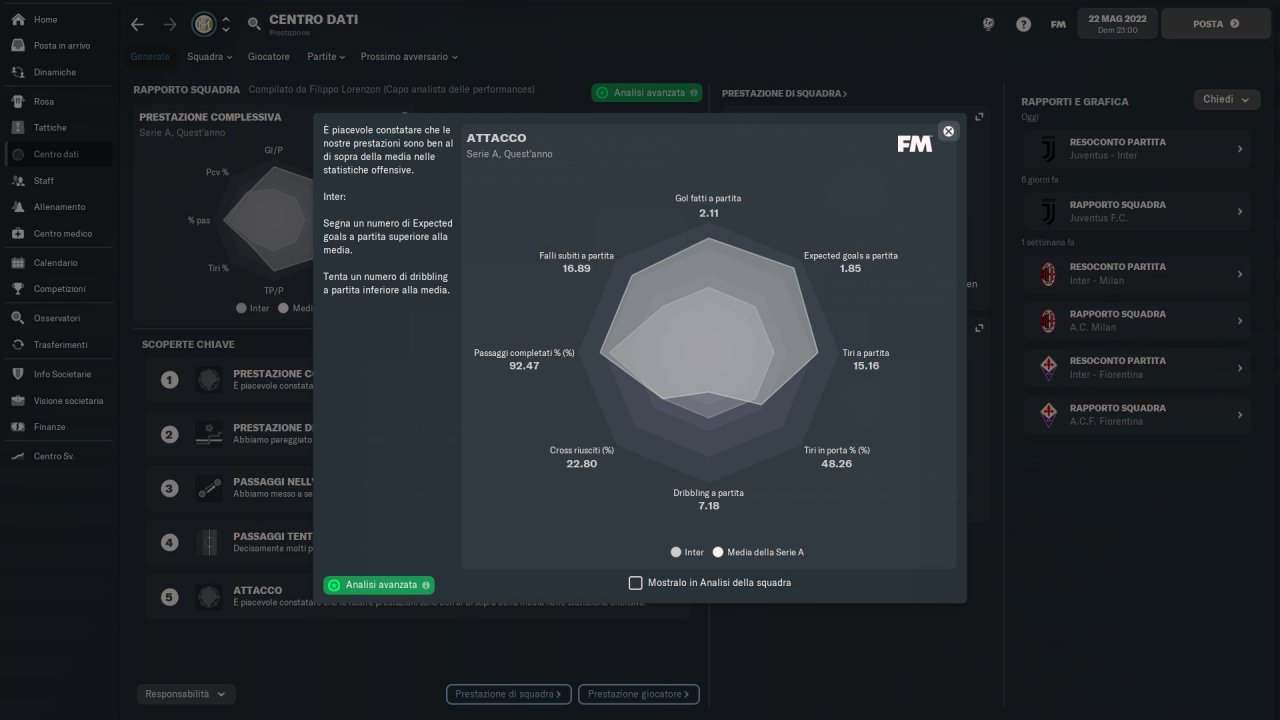The image size is (1280, 720).
Task: Click the Passaggi completati % 92.47 value
Action: pos(524,366)
